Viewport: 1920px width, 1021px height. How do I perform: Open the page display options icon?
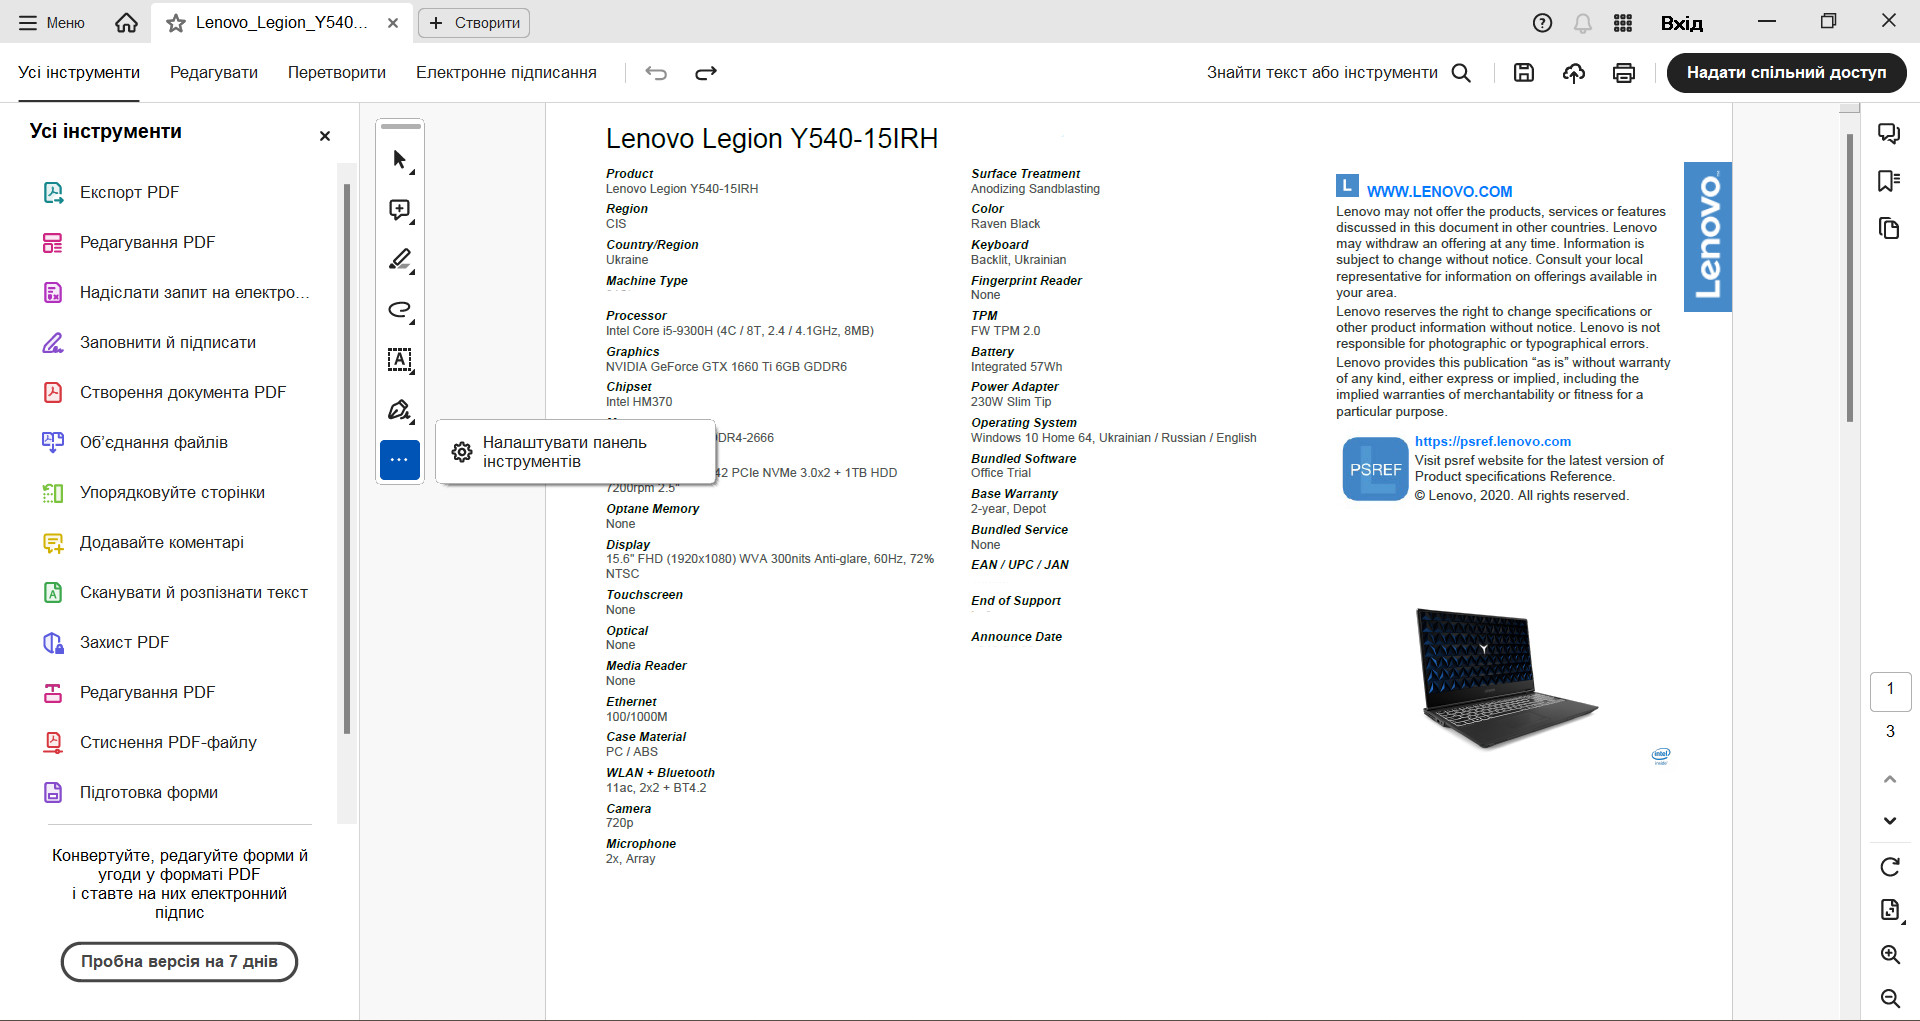[1890, 910]
